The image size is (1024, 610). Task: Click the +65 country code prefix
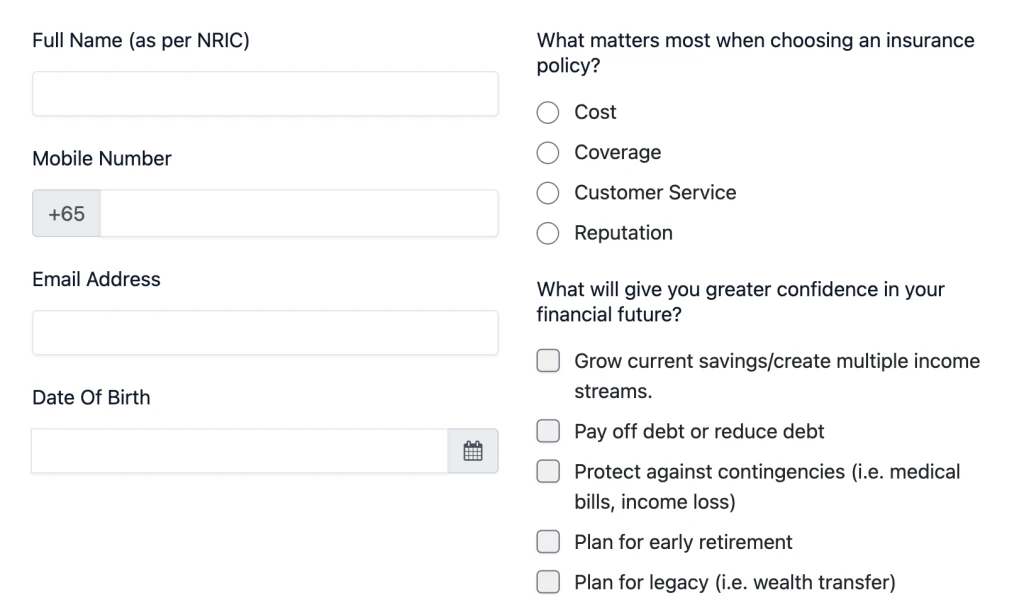click(67, 214)
